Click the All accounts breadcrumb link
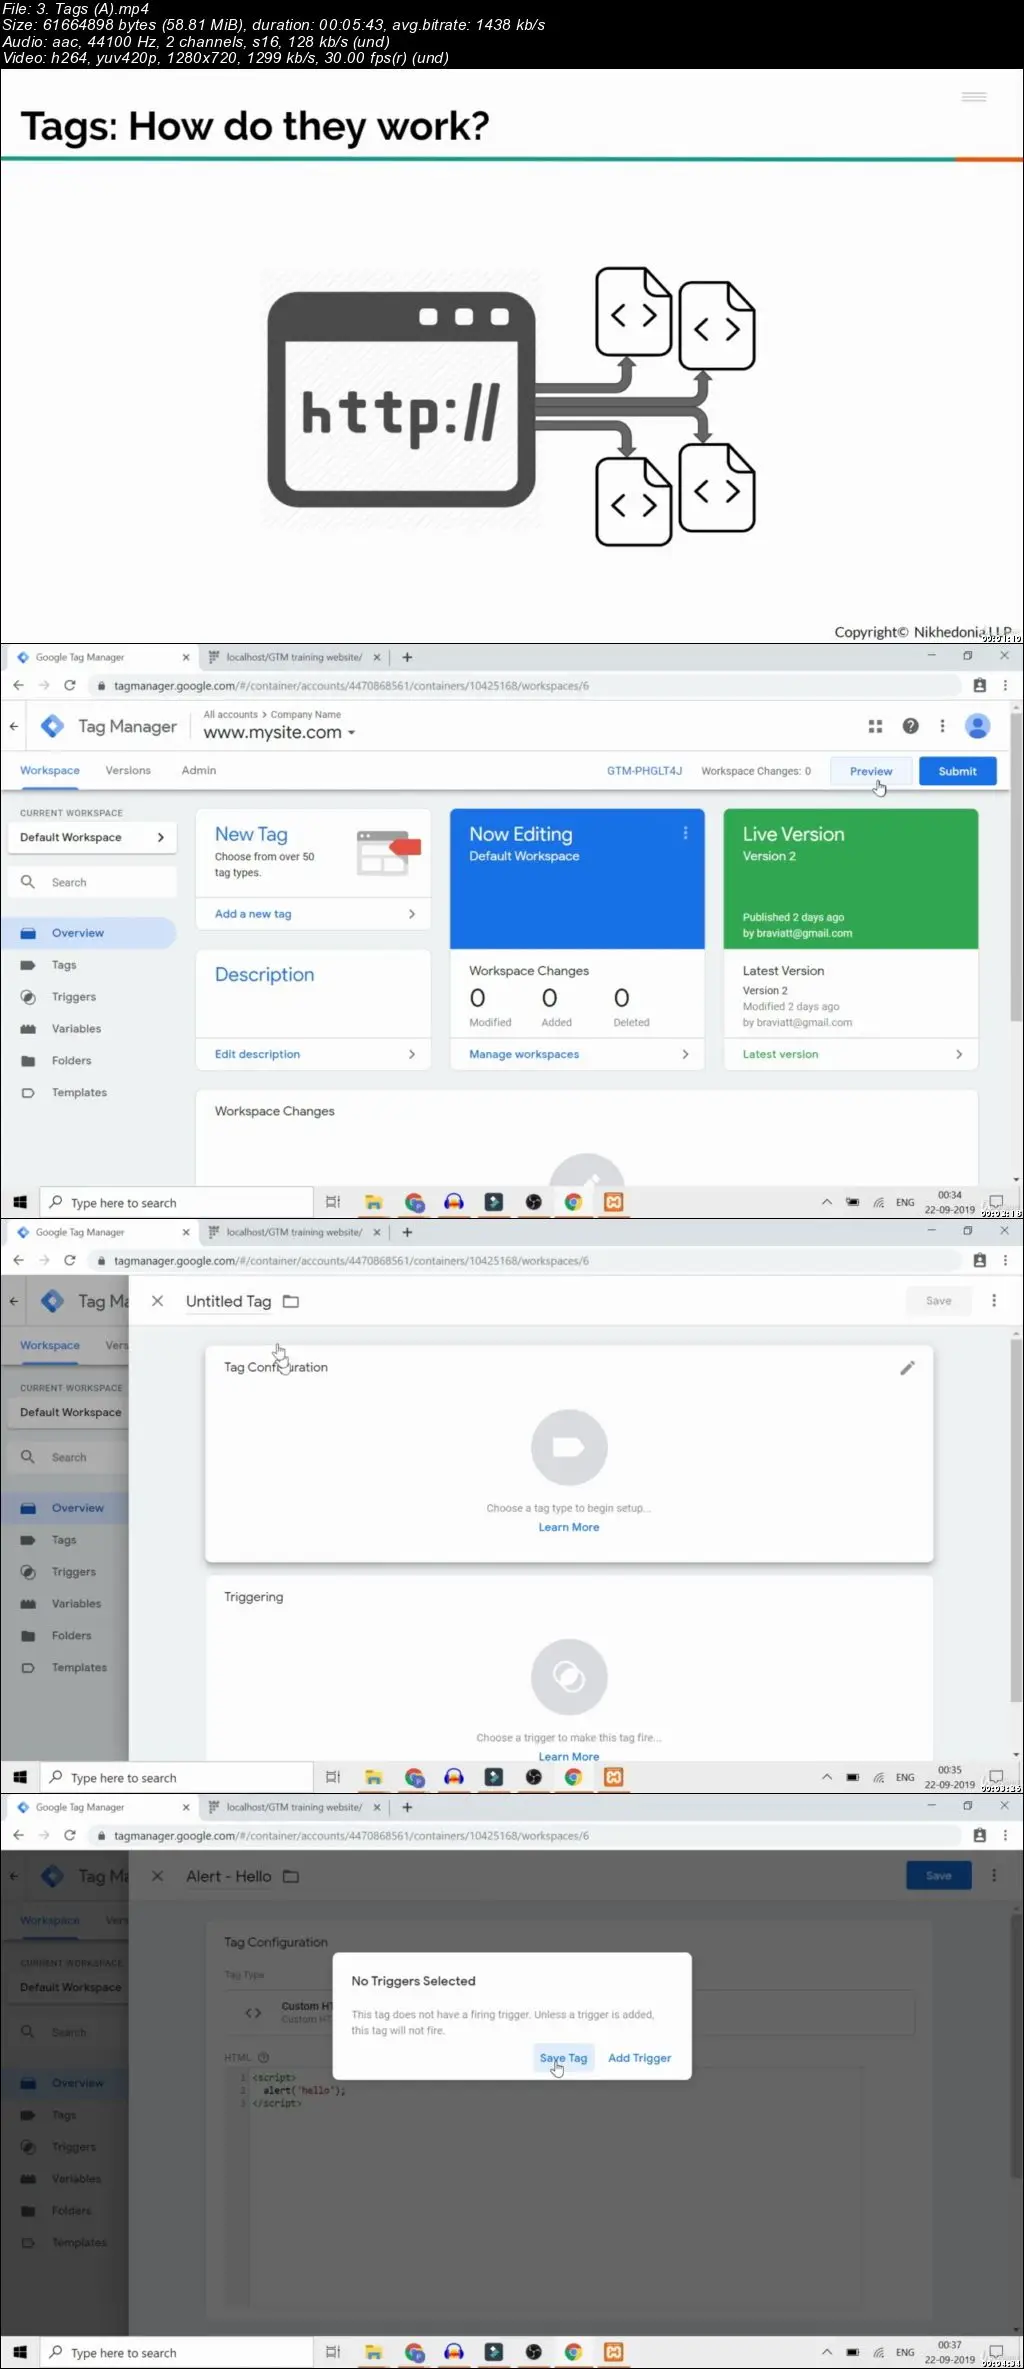The width and height of the screenshot is (1024, 2369). (230, 714)
